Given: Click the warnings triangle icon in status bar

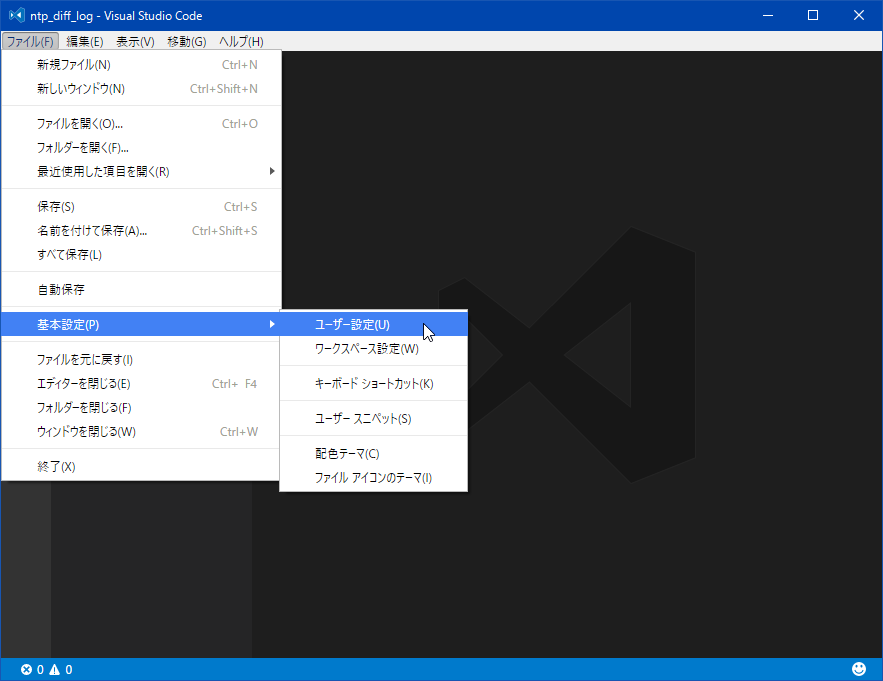Looking at the screenshot, I should 55,669.
